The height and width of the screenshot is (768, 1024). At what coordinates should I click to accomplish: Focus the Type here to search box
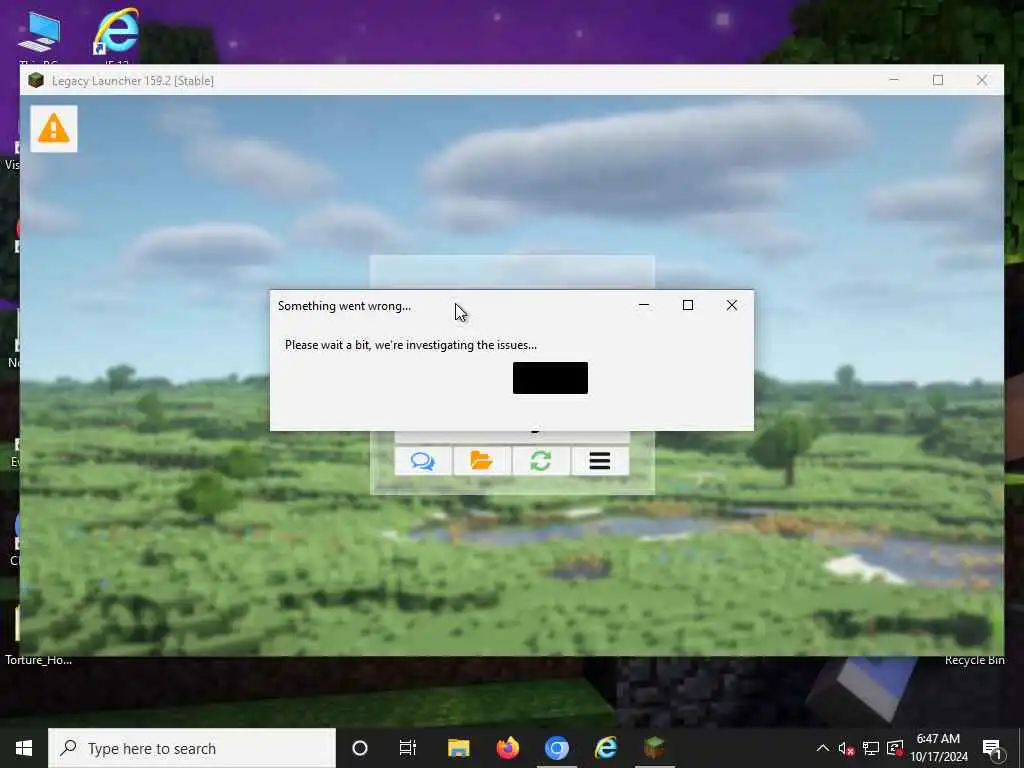click(x=192, y=748)
